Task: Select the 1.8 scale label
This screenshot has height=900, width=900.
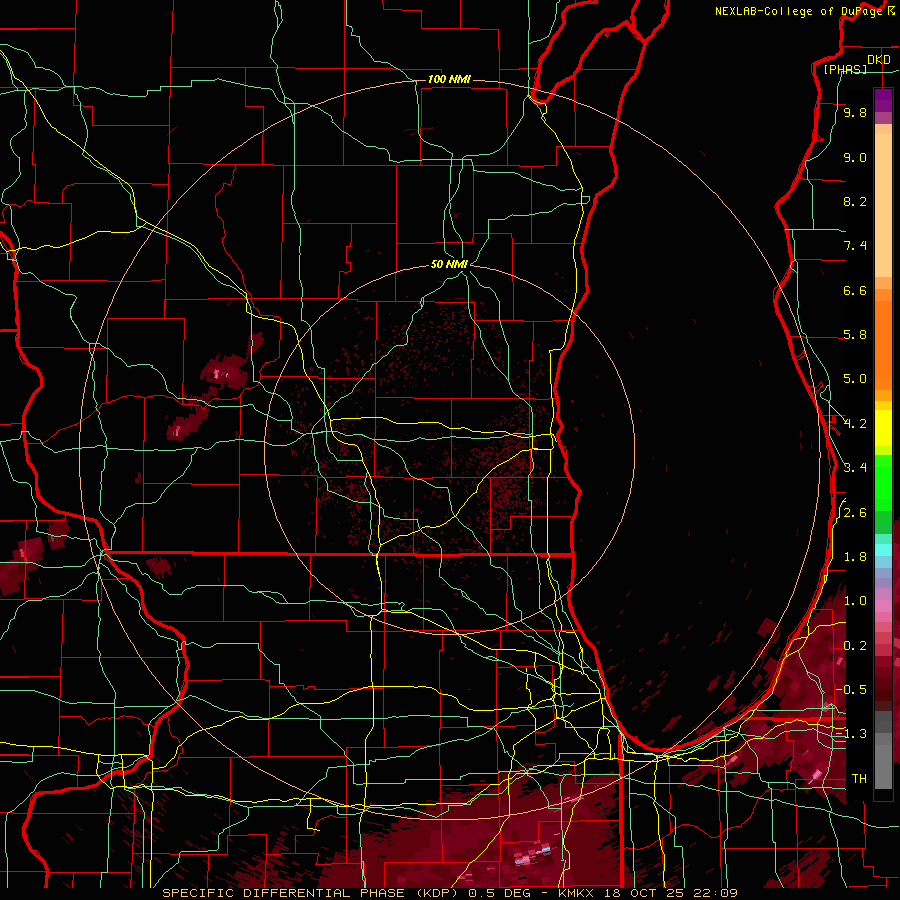Action: (855, 557)
